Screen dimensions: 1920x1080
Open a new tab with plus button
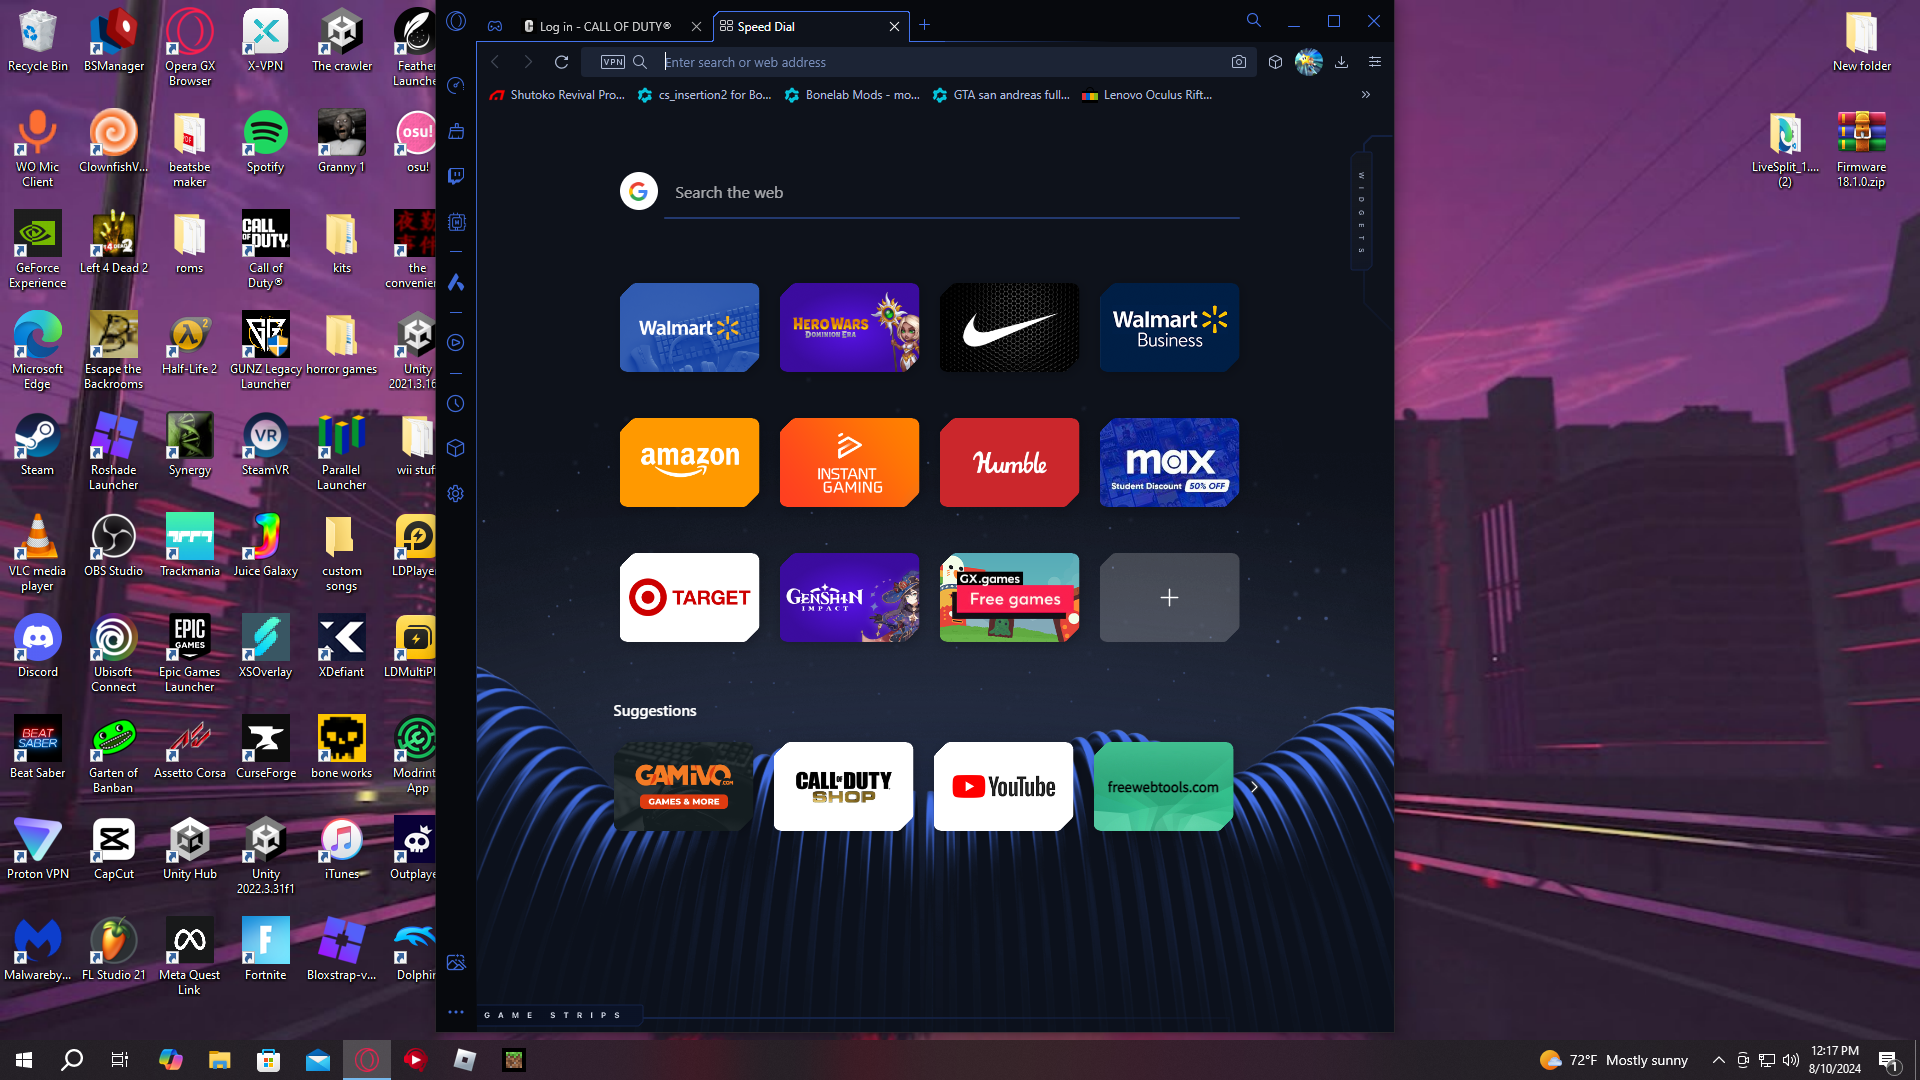925,25
